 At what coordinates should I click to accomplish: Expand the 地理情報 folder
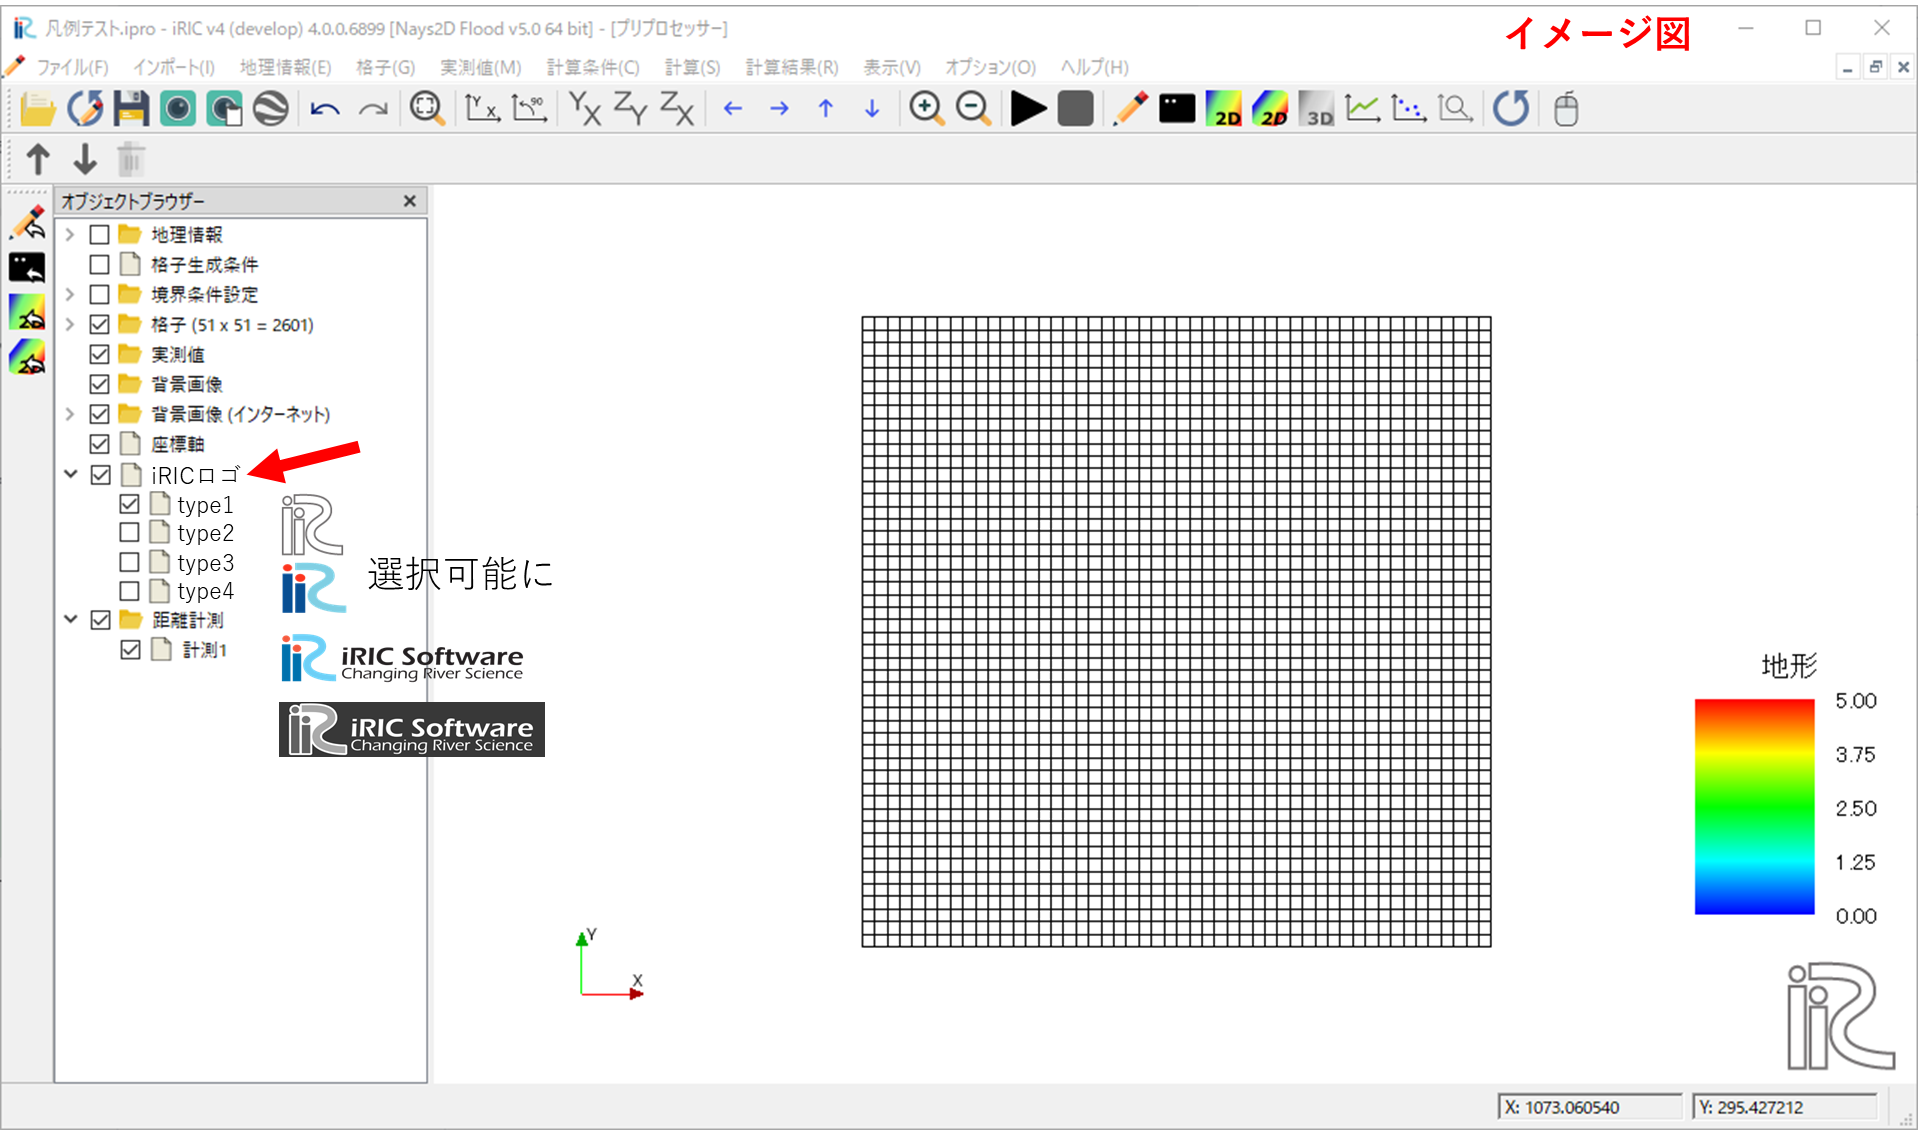pos(69,234)
